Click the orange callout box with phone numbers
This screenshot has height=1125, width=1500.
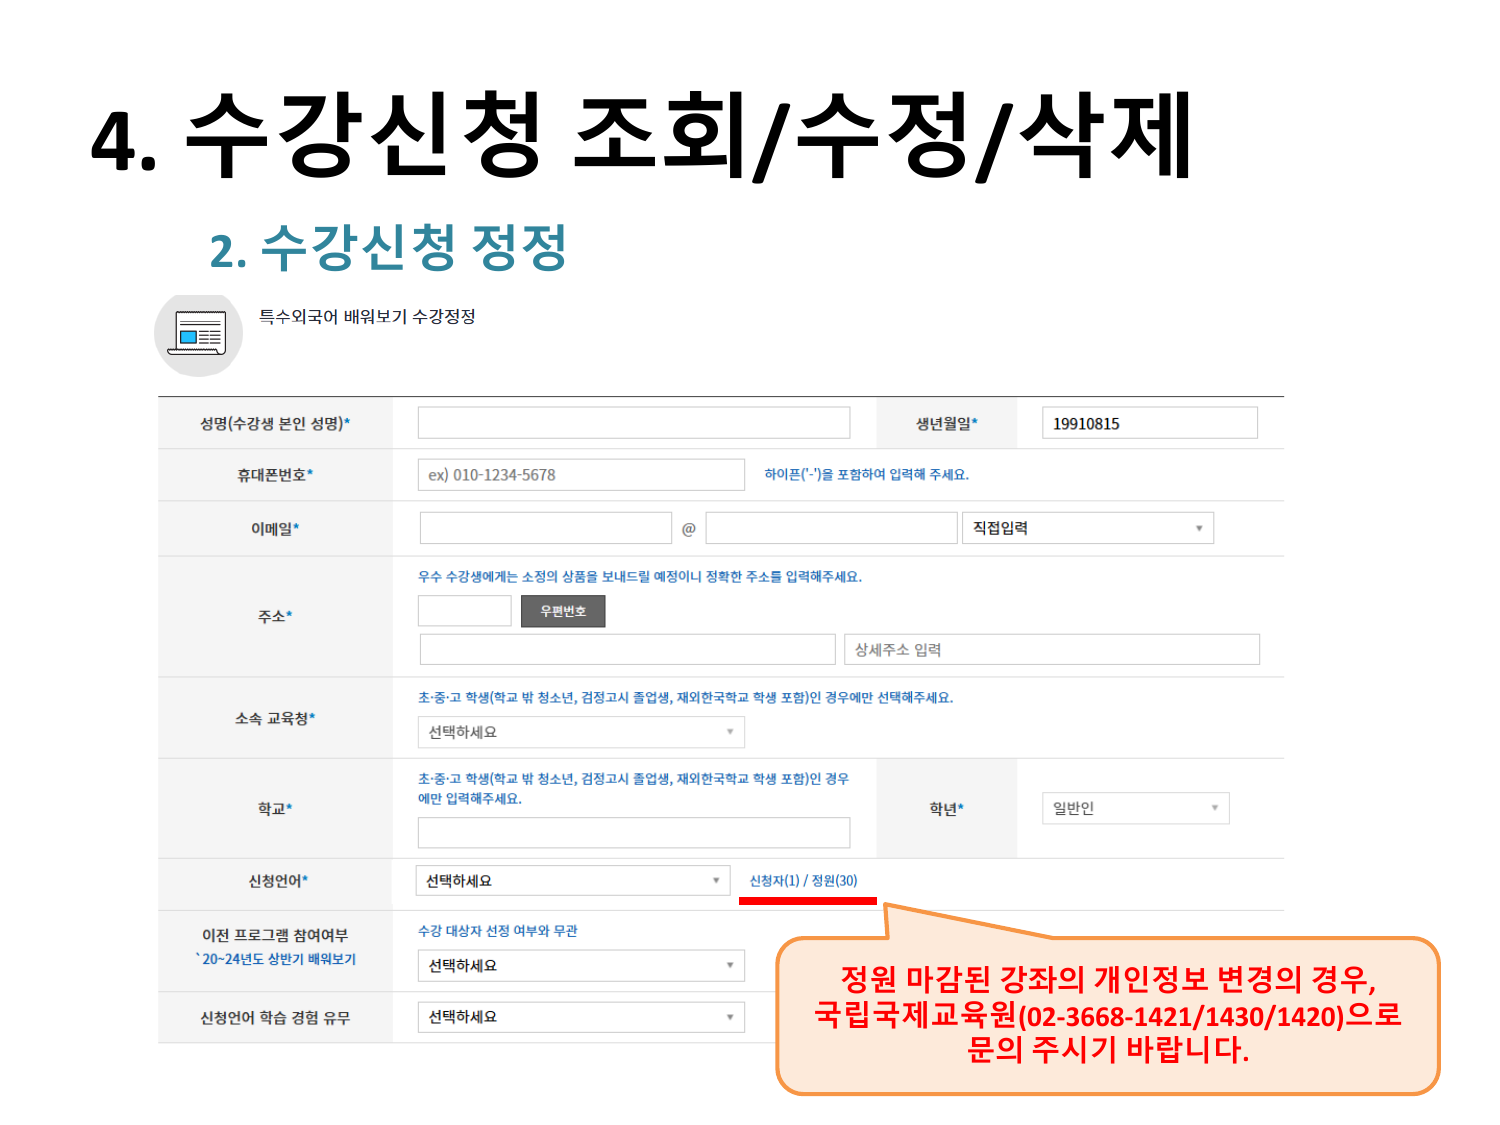[x=1108, y=1015]
